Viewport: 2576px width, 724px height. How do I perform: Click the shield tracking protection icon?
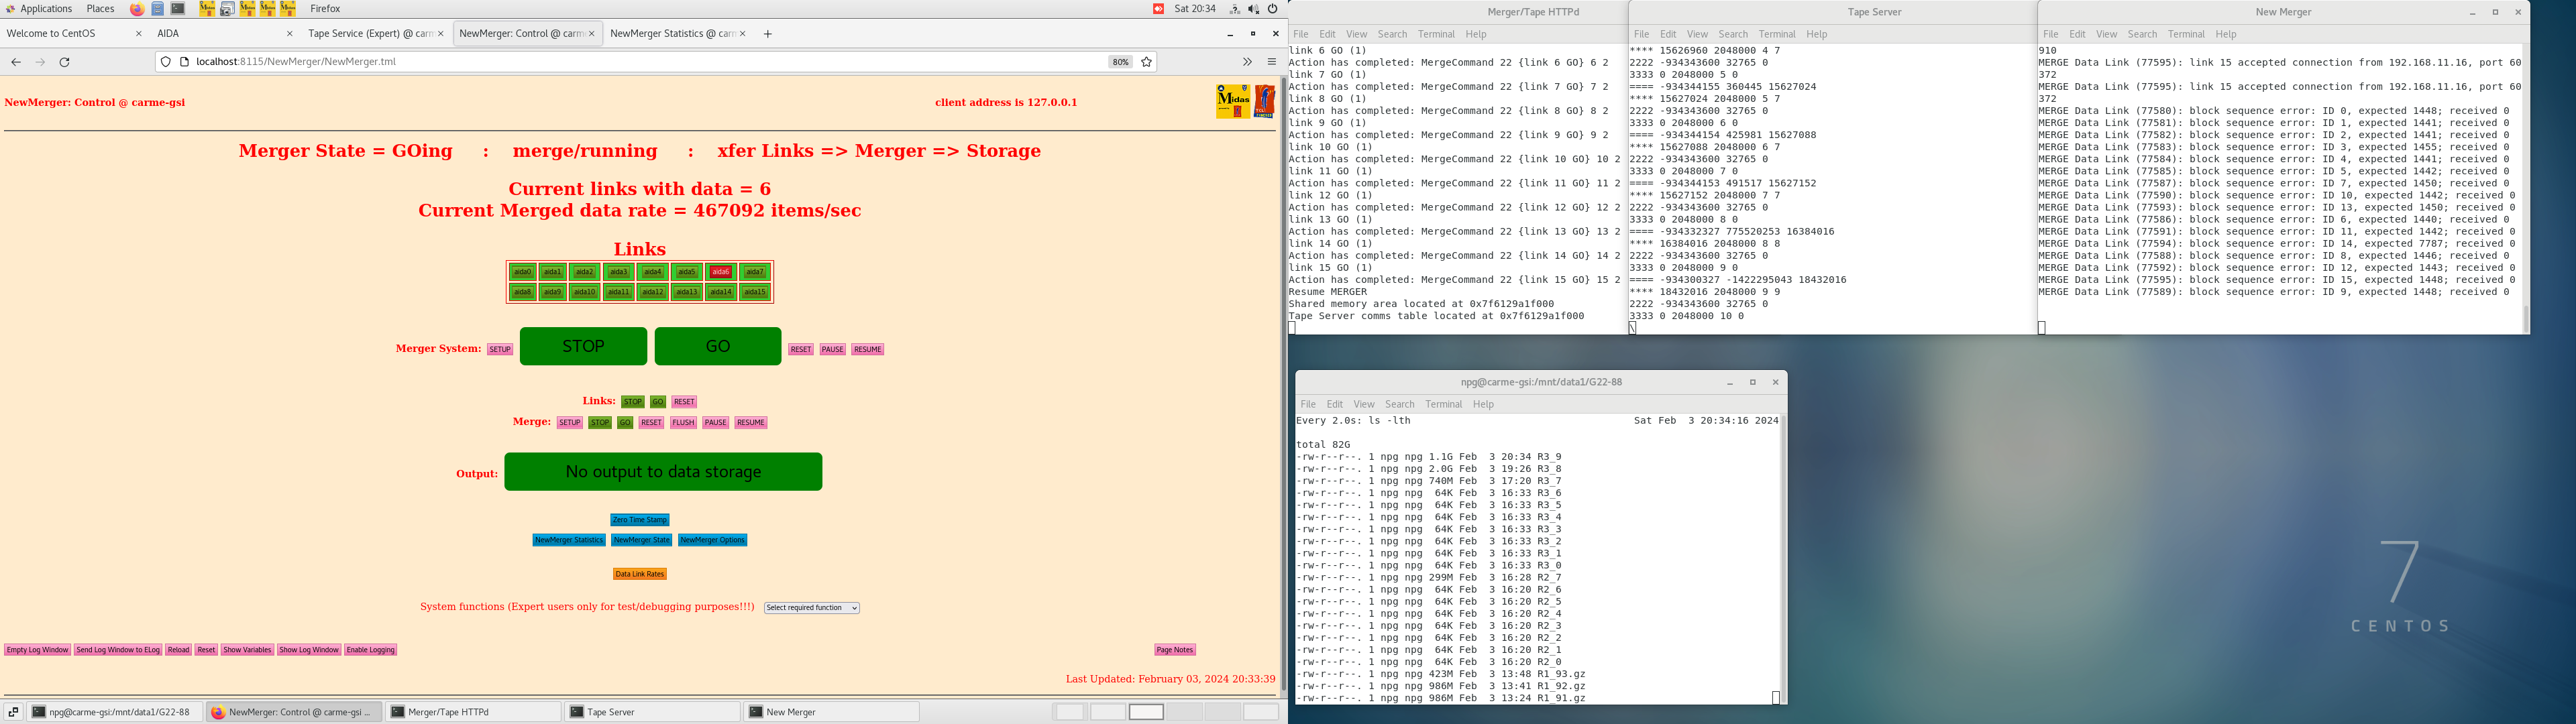(x=166, y=62)
